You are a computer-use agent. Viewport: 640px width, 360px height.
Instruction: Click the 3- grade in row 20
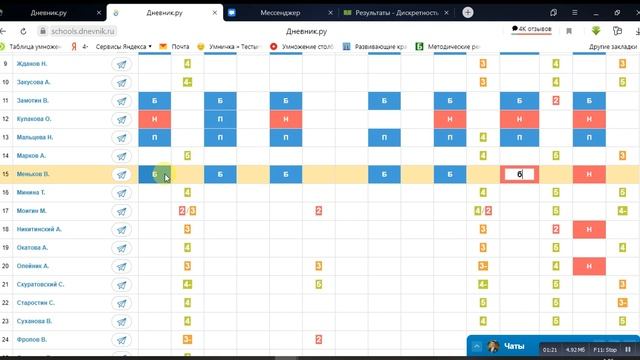(483, 266)
